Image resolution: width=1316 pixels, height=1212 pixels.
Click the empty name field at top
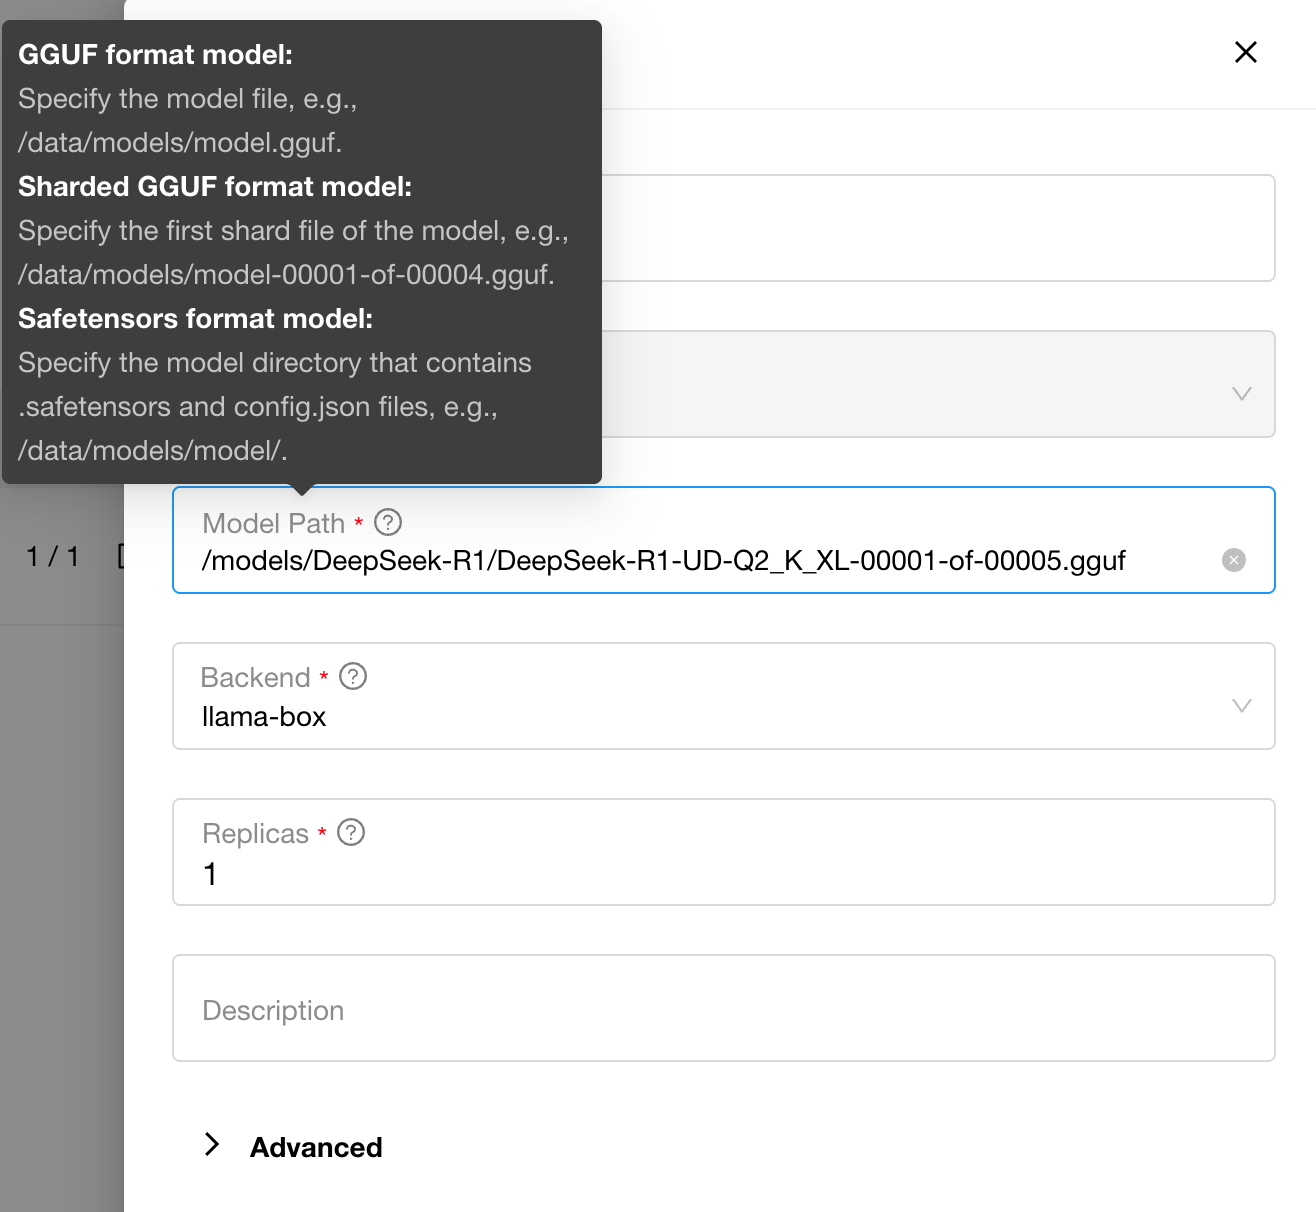[x=900, y=228]
